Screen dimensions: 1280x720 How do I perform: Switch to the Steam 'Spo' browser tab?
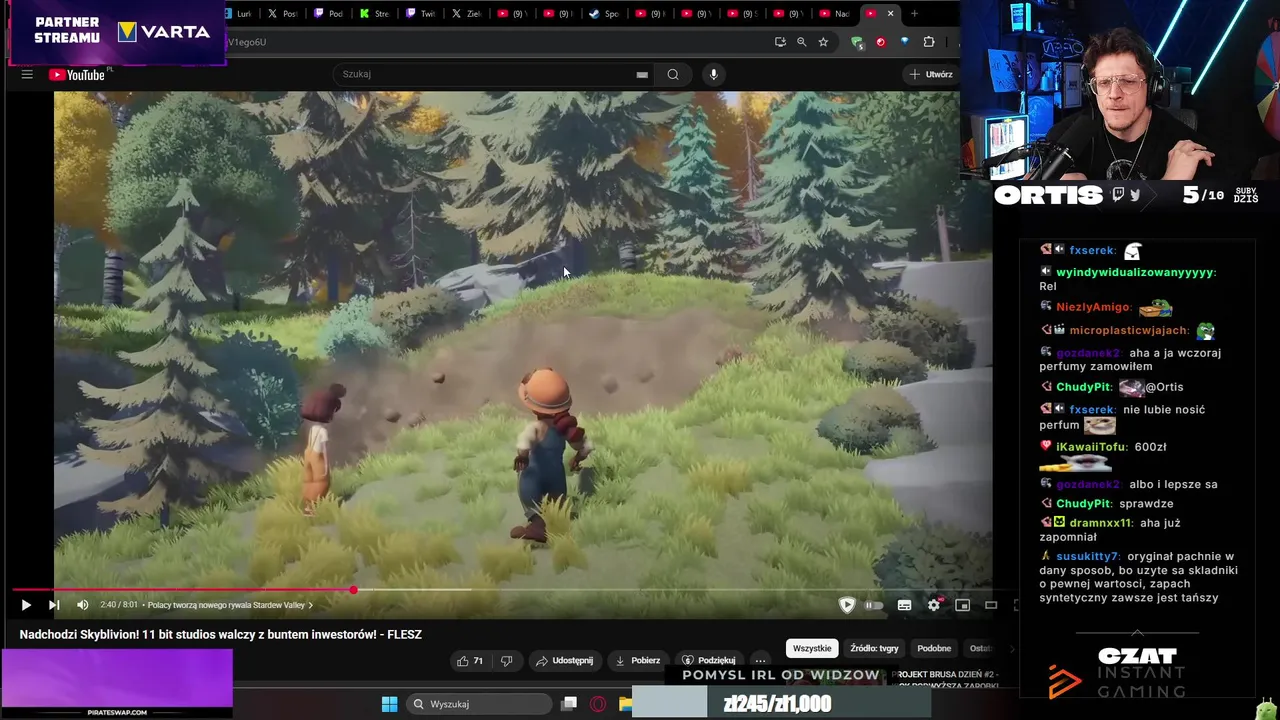(604, 14)
